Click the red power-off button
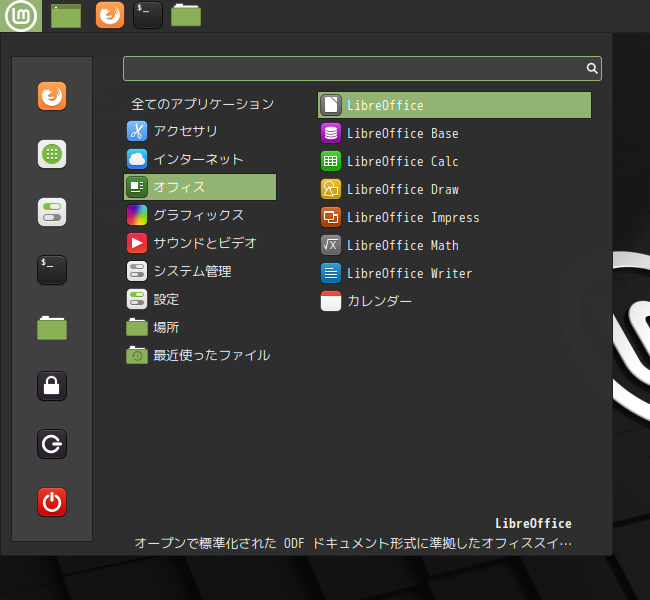 tap(52, 502)
